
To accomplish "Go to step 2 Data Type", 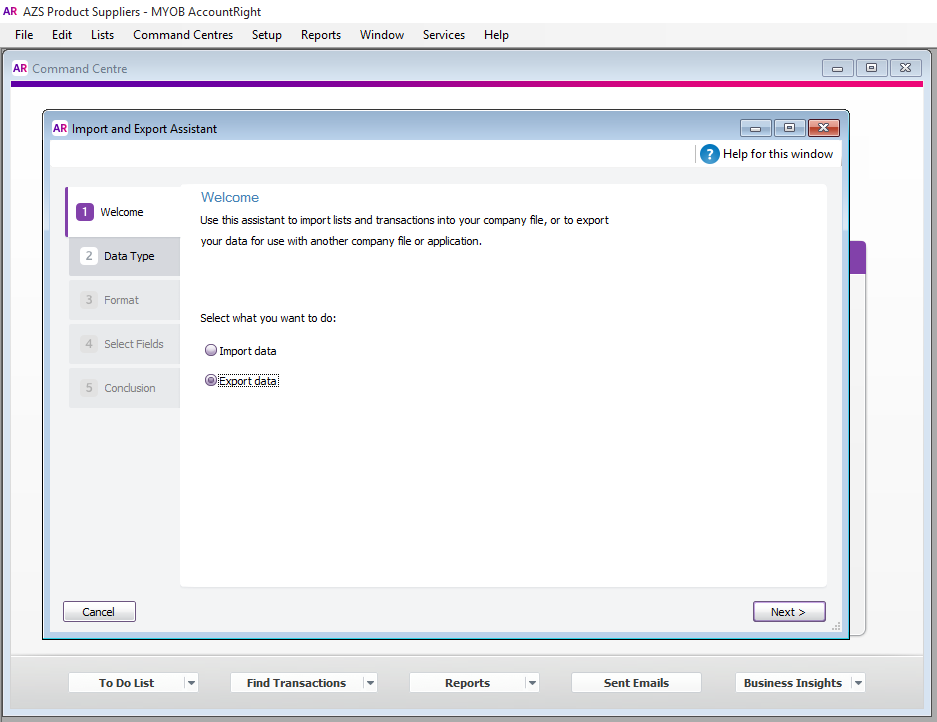I will click(x=124, y=256).
